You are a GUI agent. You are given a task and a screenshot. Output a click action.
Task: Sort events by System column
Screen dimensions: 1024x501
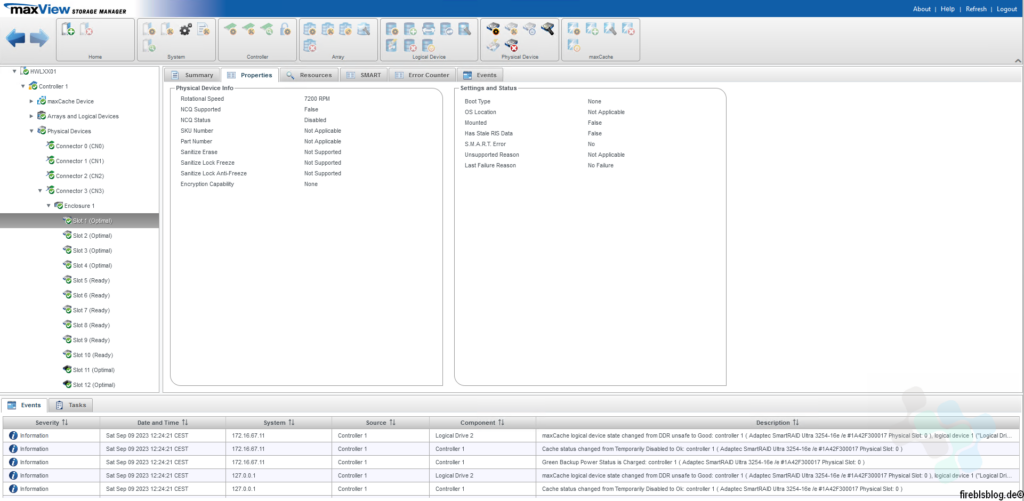(279, 423)
